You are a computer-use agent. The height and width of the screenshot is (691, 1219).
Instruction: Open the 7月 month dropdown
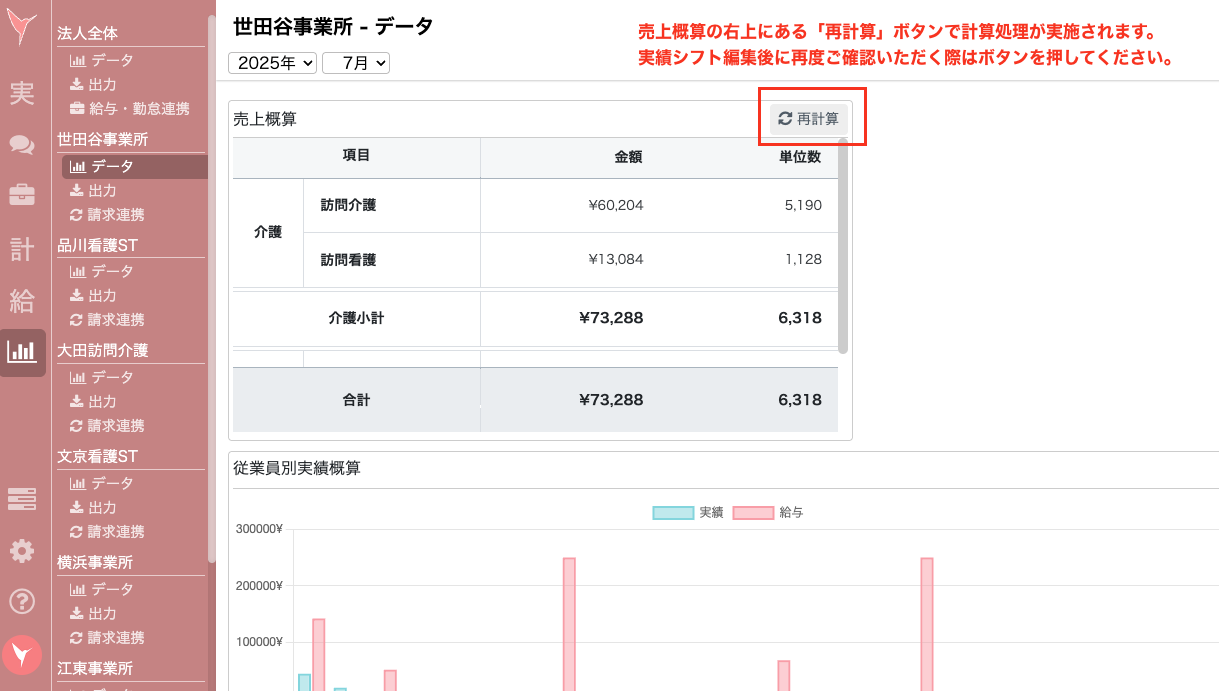click(357, 63)
